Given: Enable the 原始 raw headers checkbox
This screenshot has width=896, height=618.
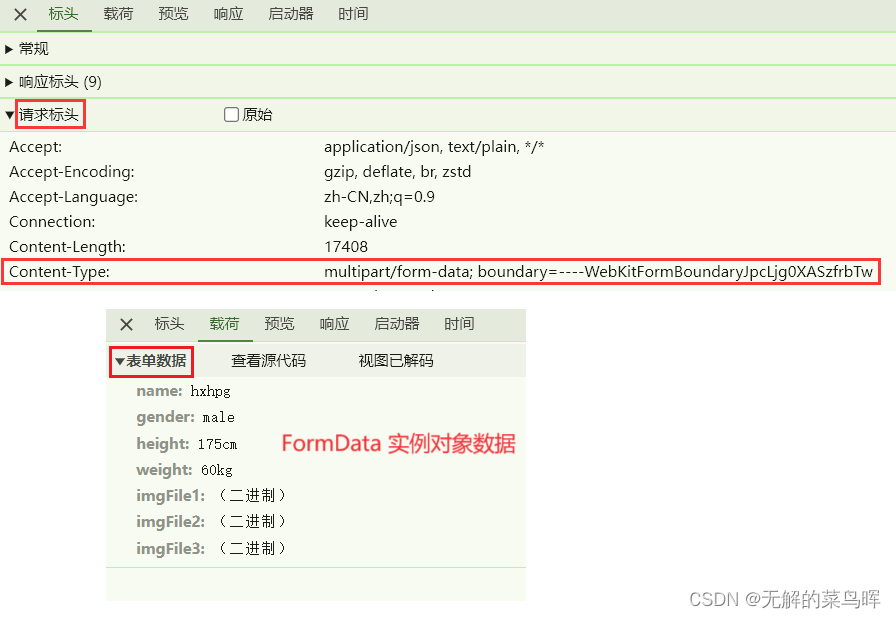Looking at the screenshot, I should [231, 115].
